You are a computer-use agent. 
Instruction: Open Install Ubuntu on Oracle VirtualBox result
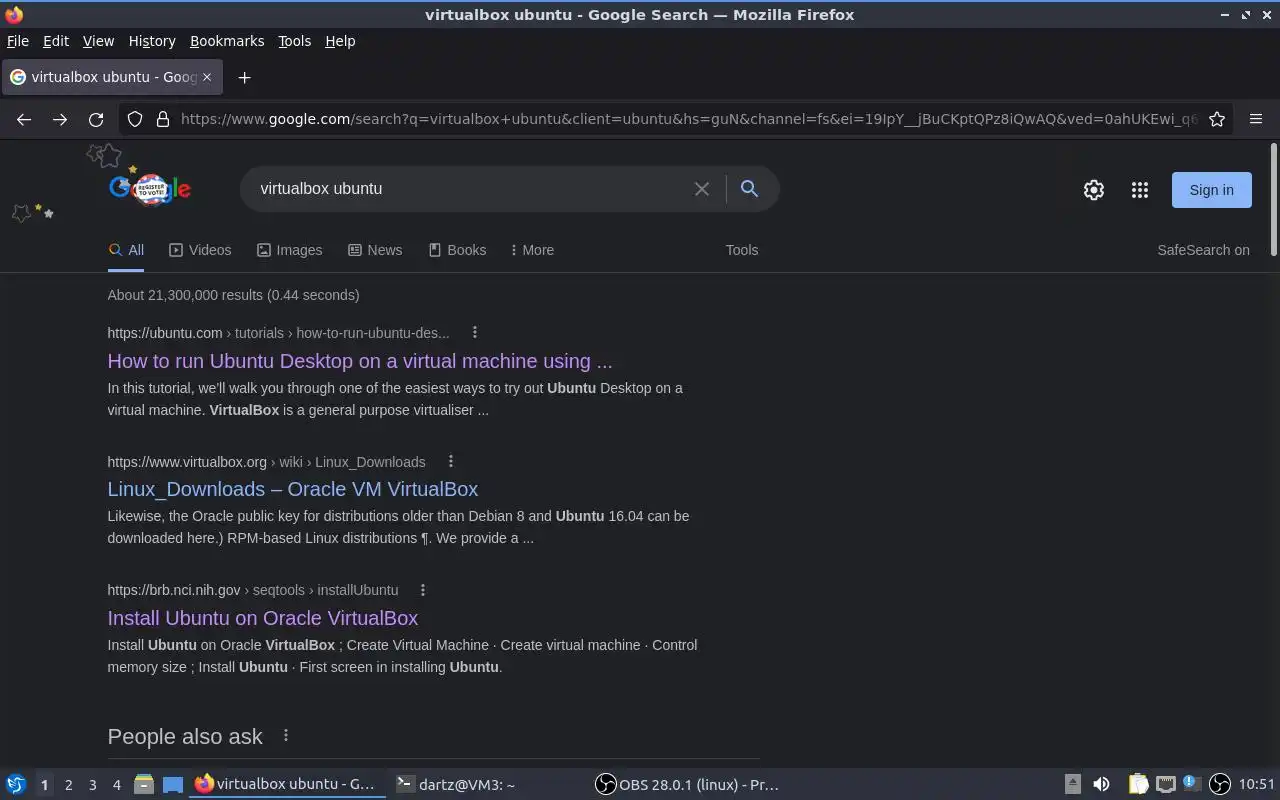pyautogui.click(x=263, y=618)
